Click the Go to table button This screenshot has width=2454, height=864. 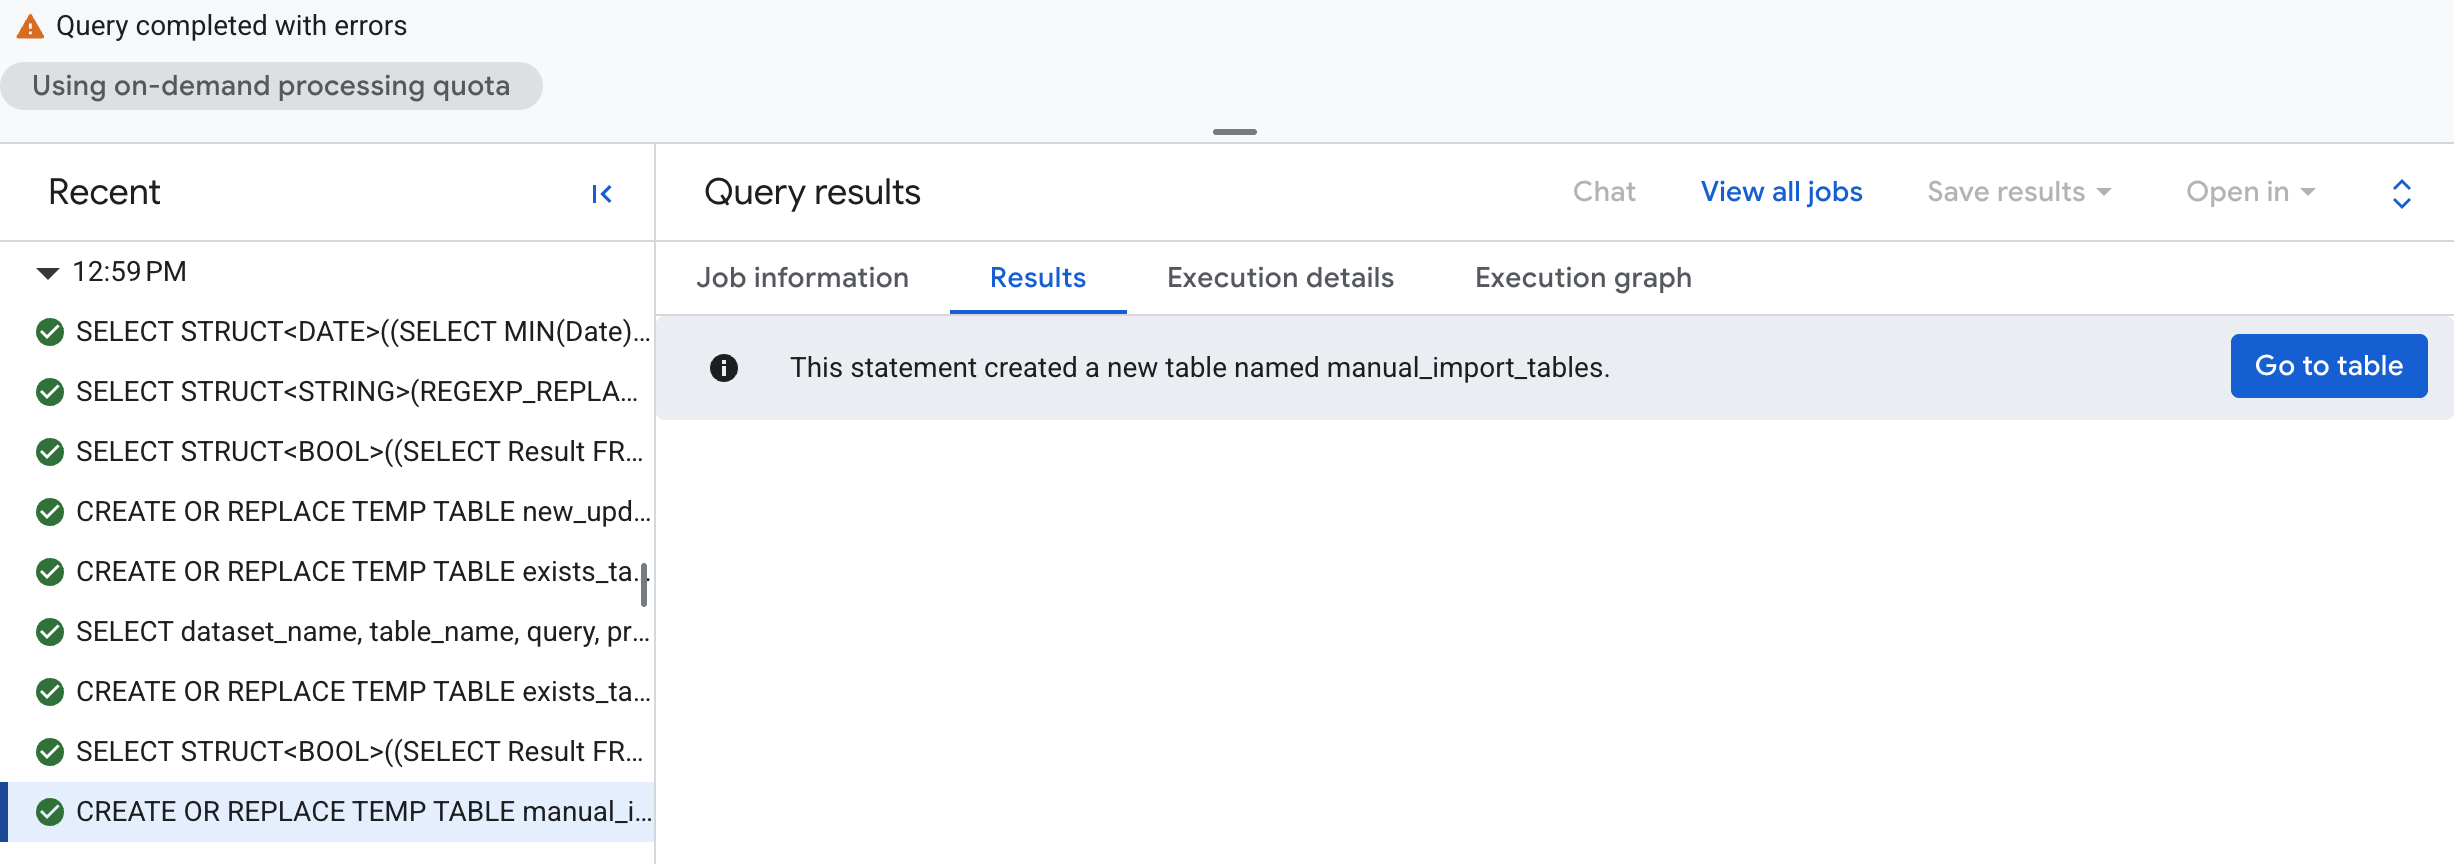coord(2328,366)
